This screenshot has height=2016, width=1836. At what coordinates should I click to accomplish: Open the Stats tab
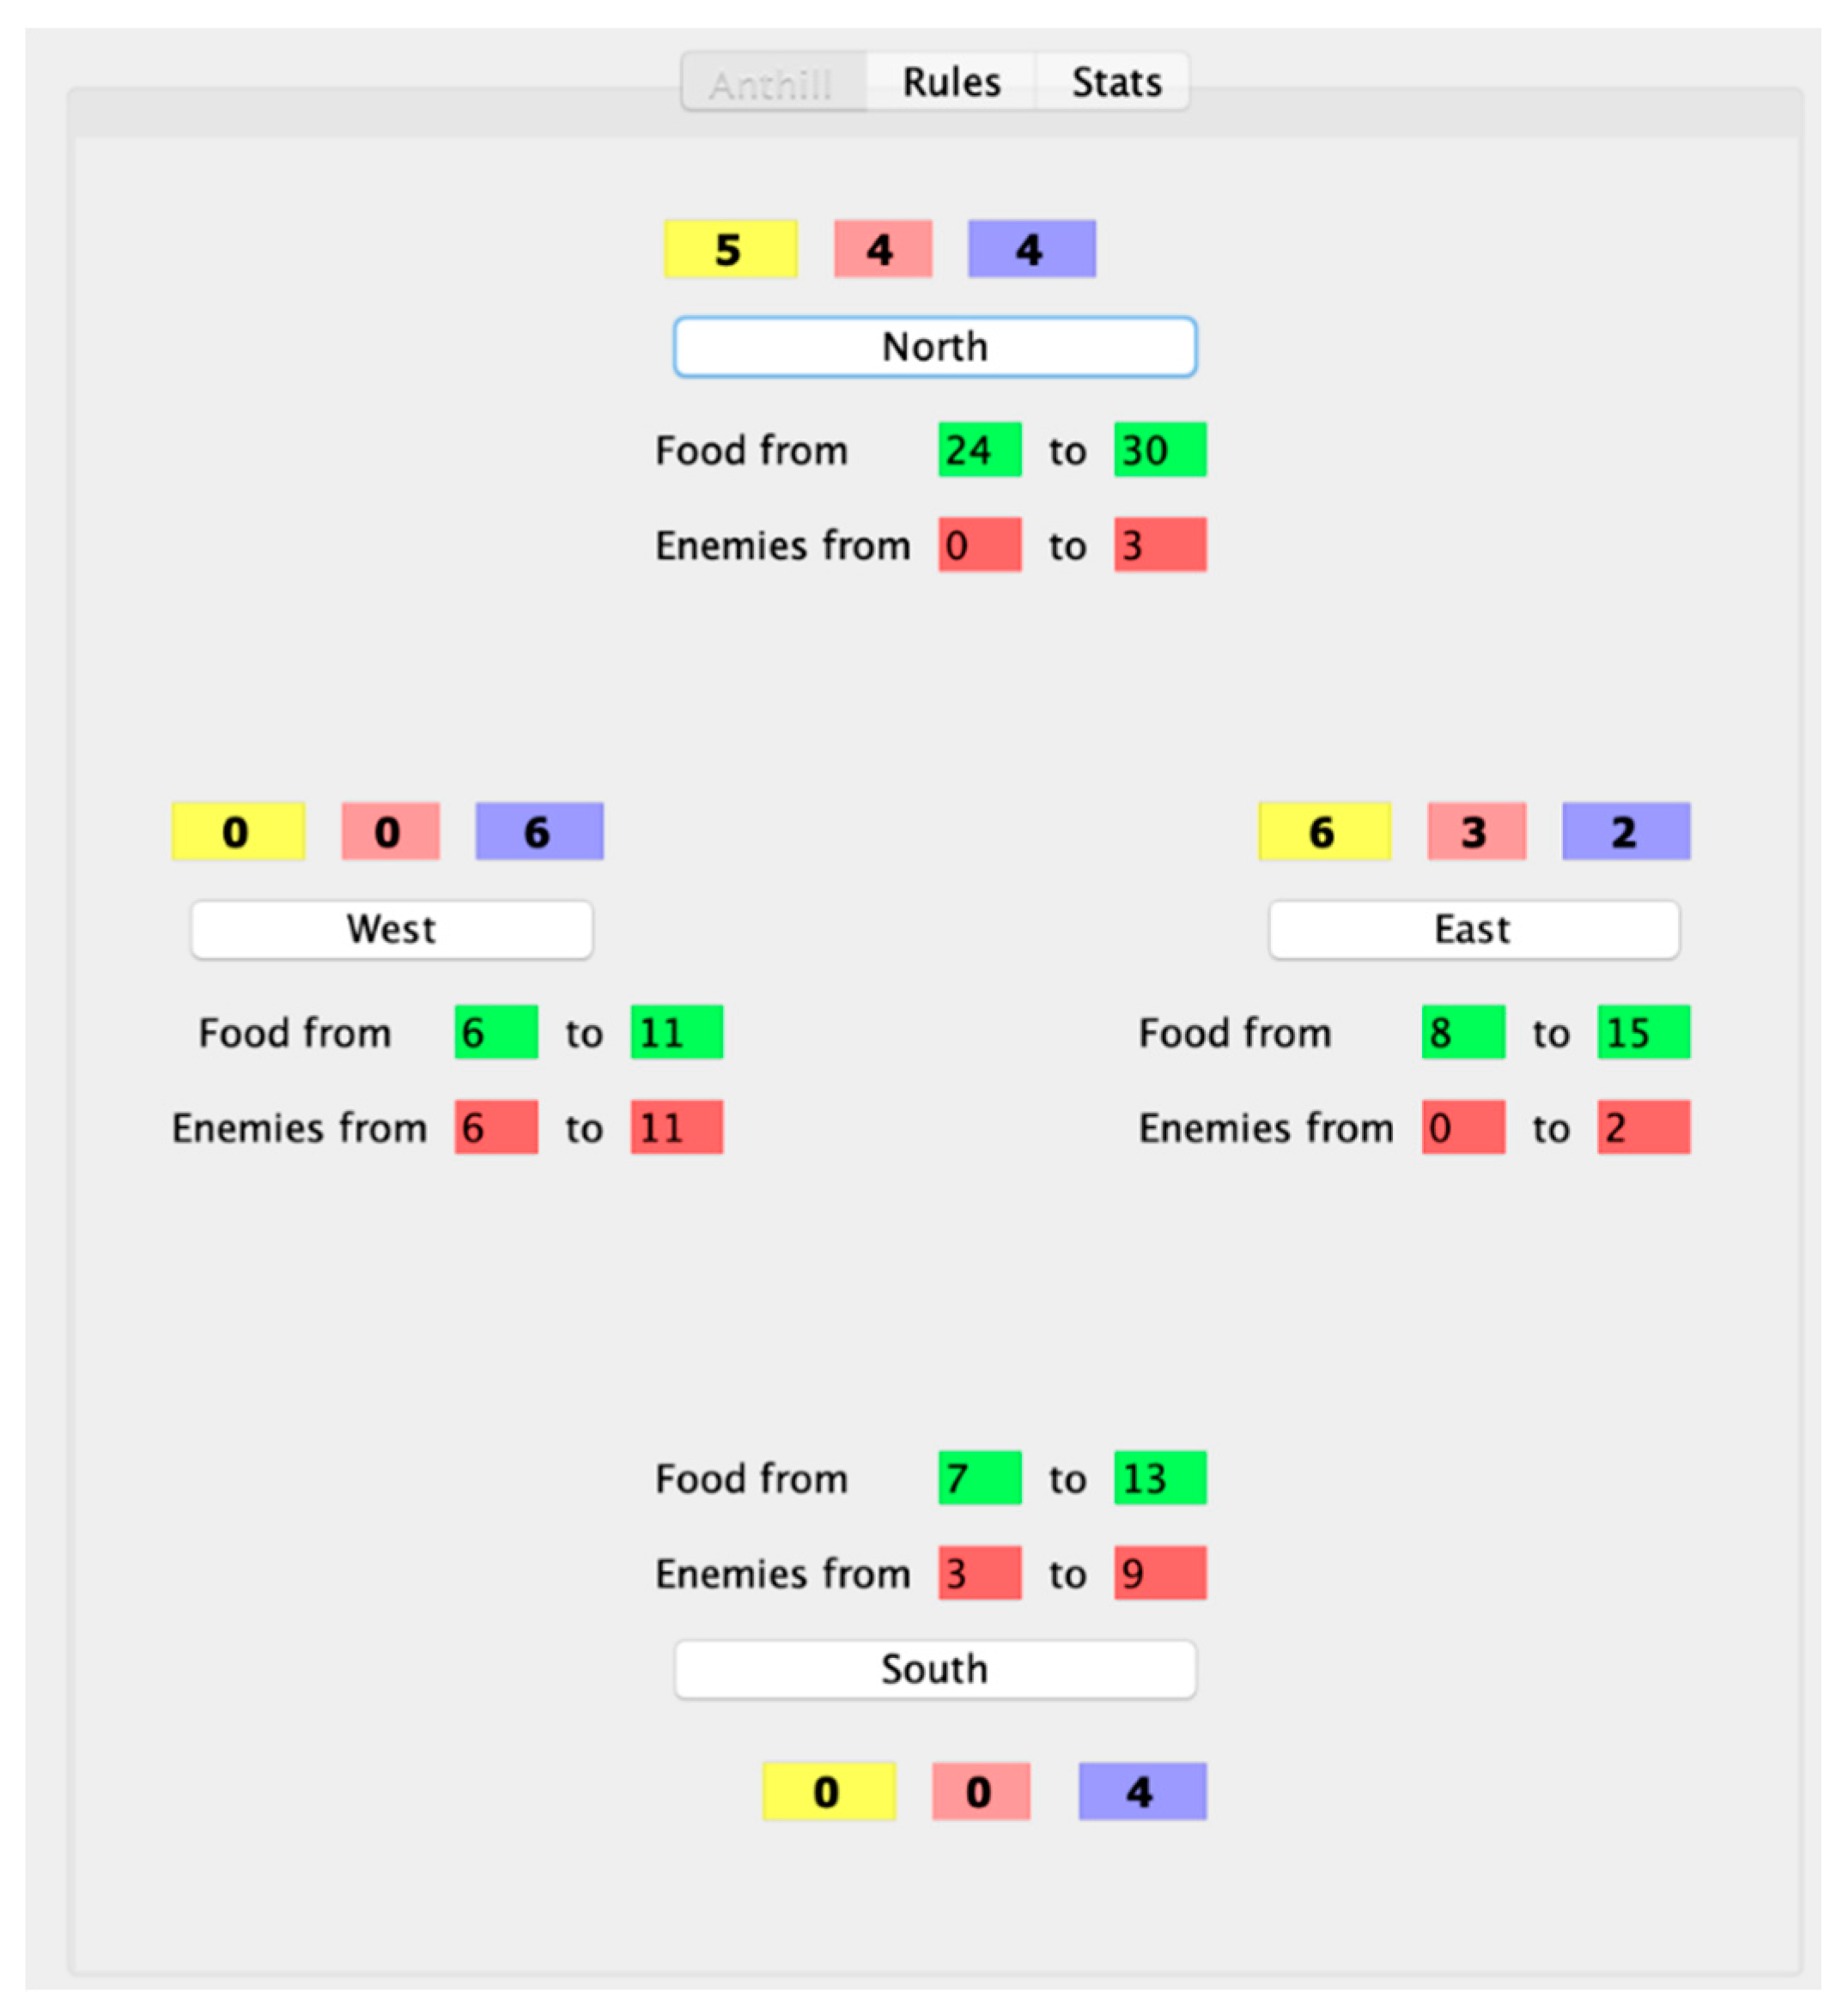coord(1115,82)
